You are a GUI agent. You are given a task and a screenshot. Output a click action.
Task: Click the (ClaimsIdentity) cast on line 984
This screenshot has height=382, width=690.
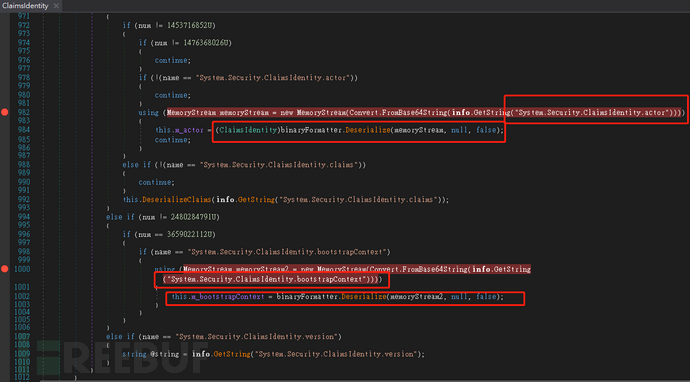click(248, 130)
